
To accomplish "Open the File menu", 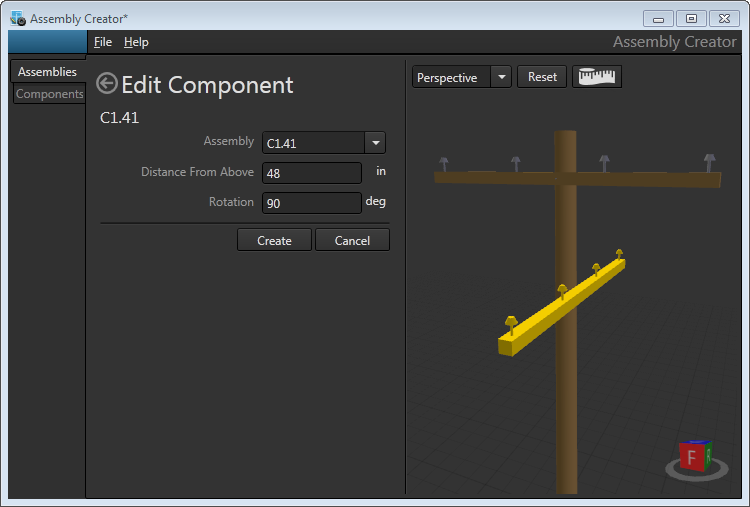I will point(103,42).
